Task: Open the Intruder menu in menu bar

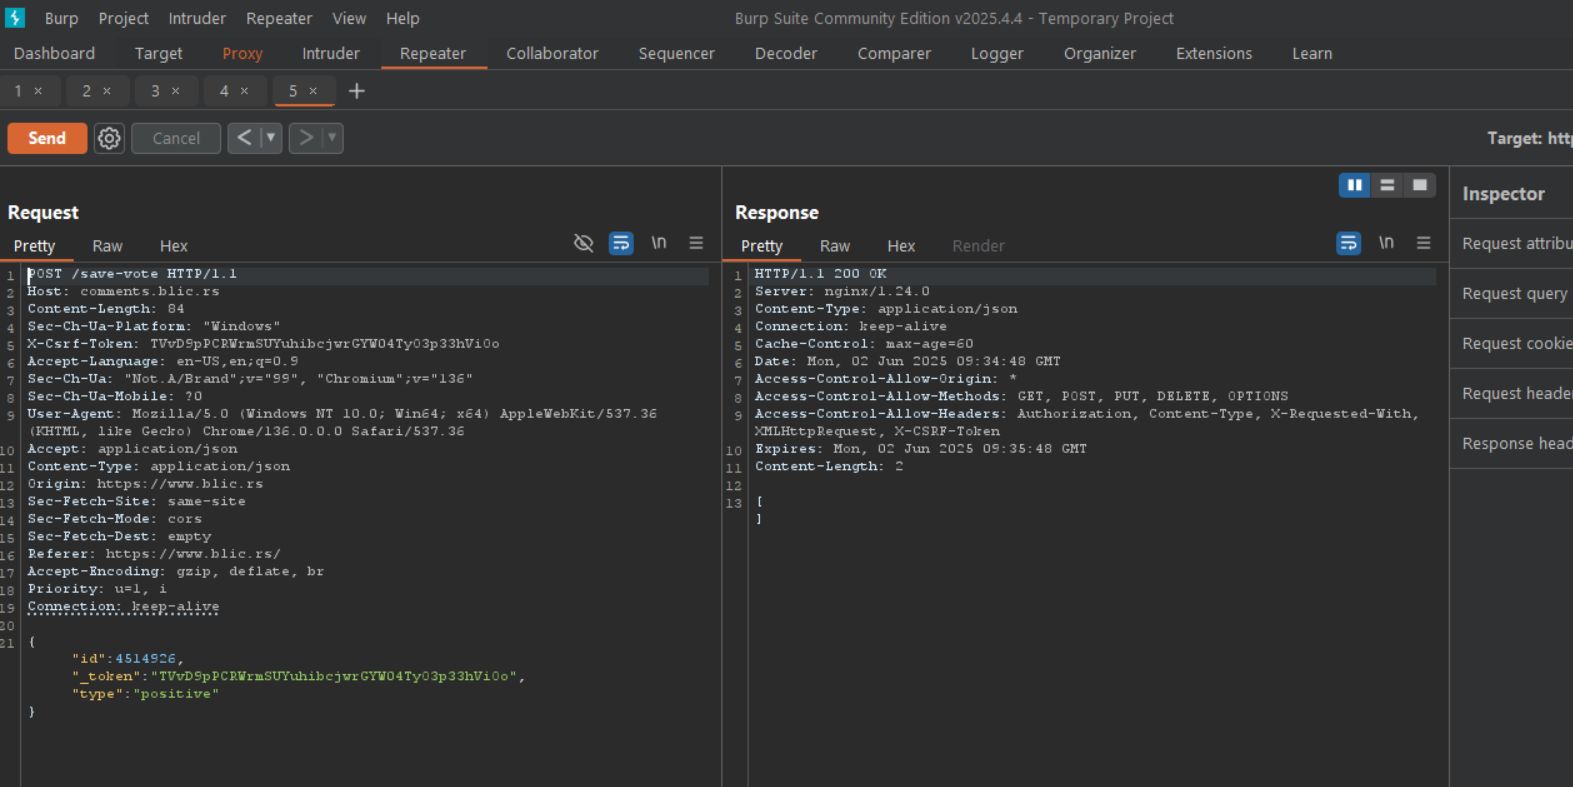Action: coord(197,18)
